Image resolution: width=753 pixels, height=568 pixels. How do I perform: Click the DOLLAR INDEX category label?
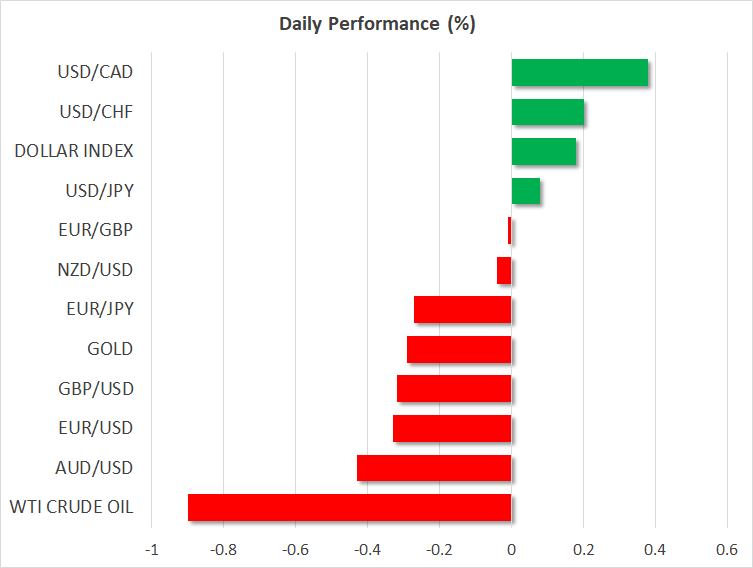click(x=74, y=151)
